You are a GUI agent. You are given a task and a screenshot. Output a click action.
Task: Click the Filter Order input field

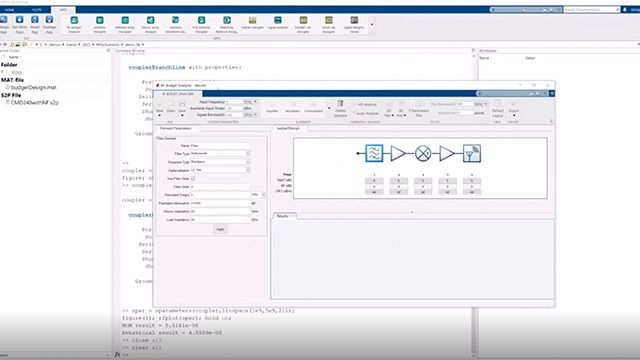tap(220, 187)
